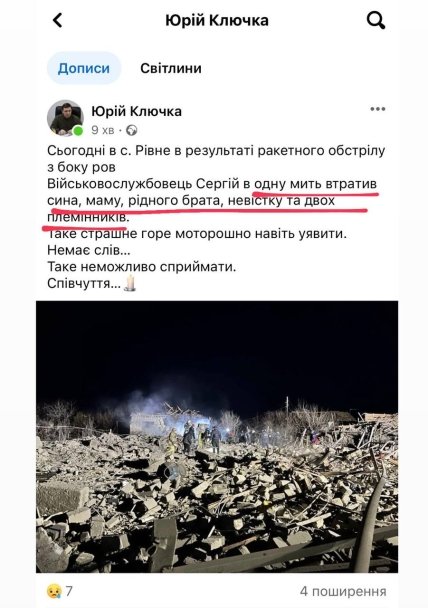Tap the post text starting with Сьогодні
Image resolution: width=428 pixels, height=608 pixels.
pyautogui.click(x=216, y=217)
